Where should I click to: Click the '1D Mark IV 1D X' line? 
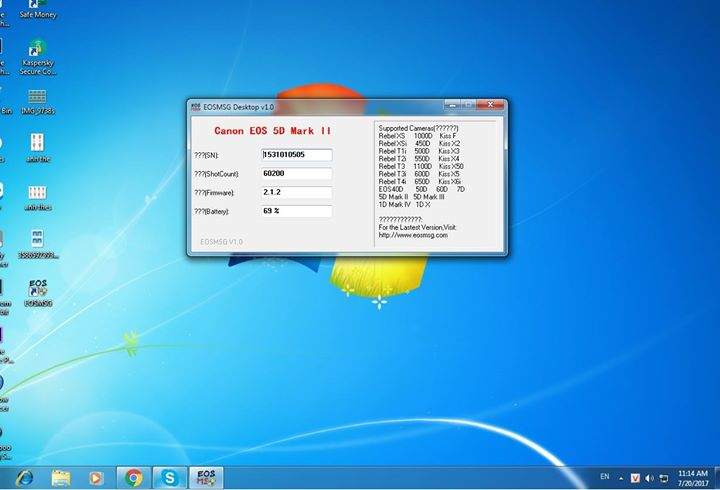pos(404,204)
